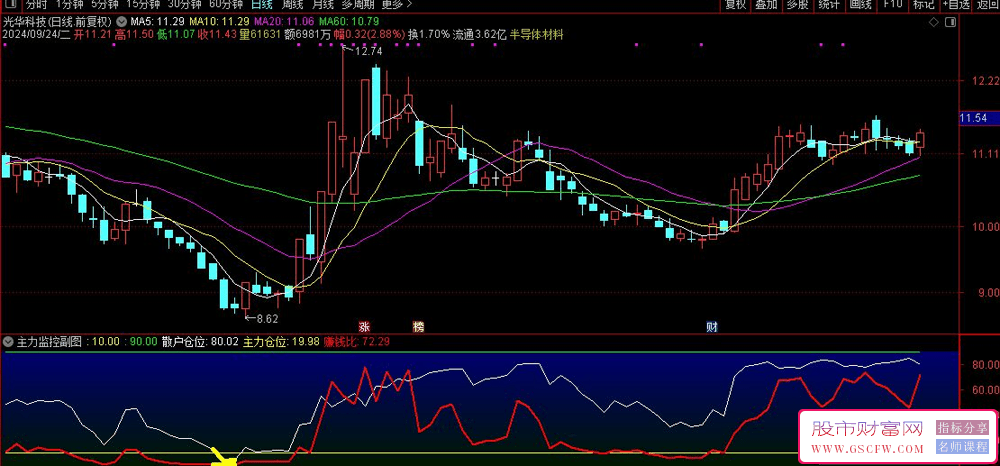Click the 财 financial event marker
The width and height of the screenshot is (1000, 466).
[x=710, y=326]
